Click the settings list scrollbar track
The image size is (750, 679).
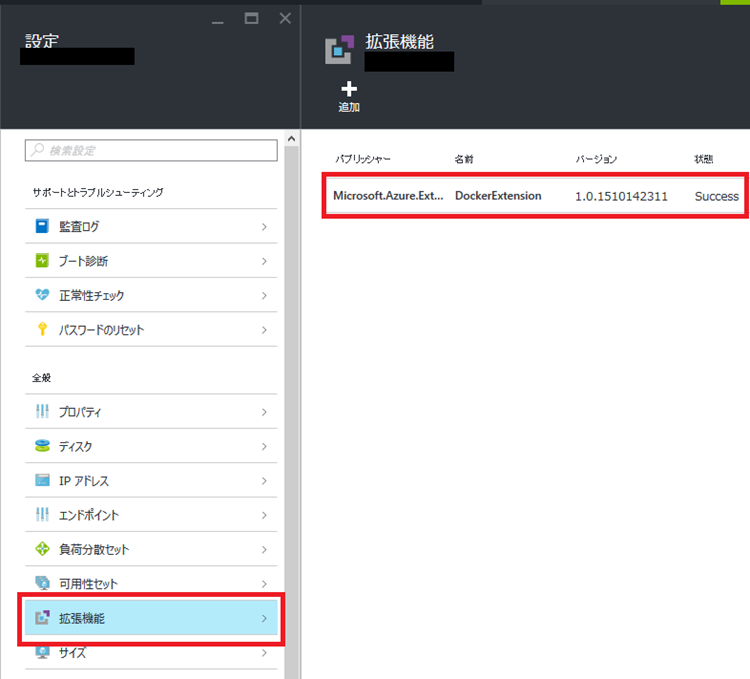(291, 411)
